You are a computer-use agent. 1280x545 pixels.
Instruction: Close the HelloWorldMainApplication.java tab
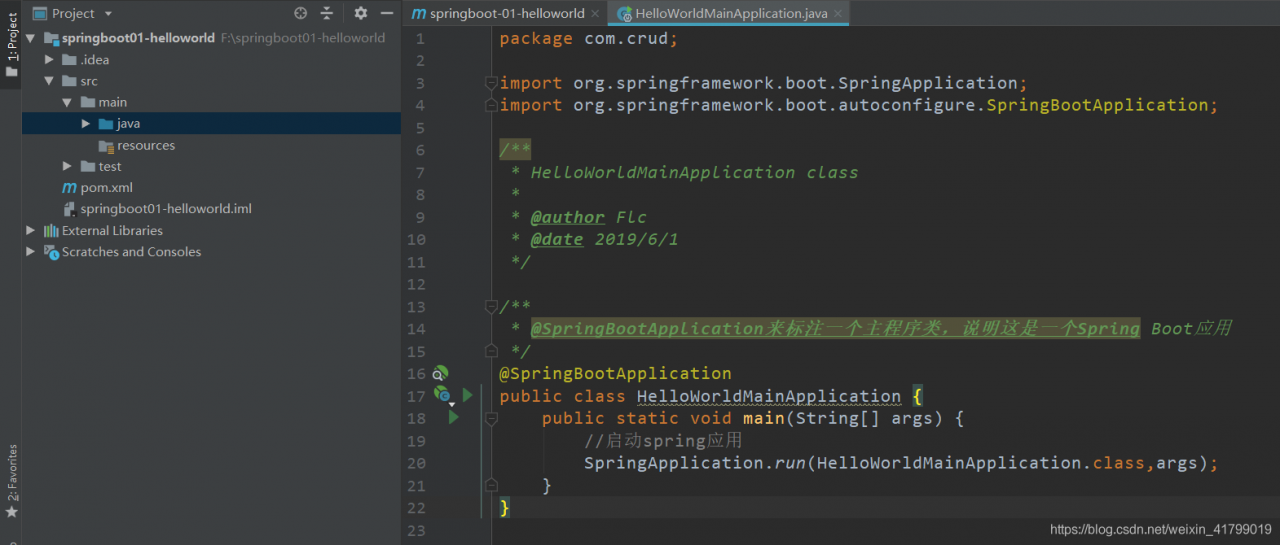[840, 14]
